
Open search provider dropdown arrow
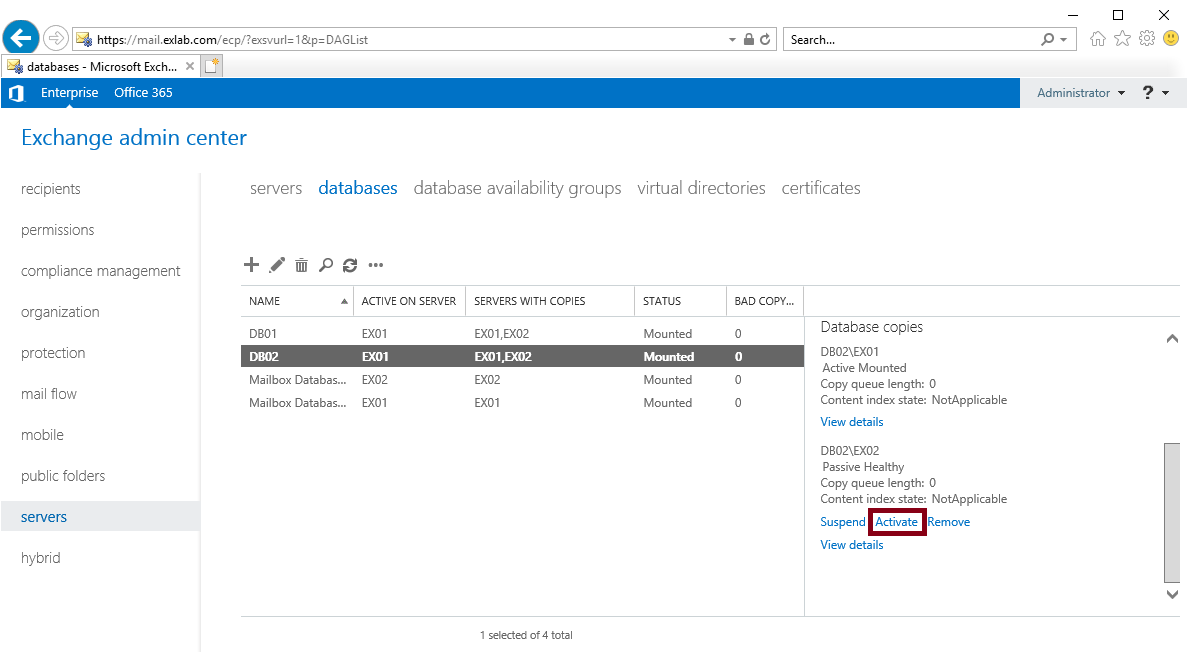[x=1064, y=39]
